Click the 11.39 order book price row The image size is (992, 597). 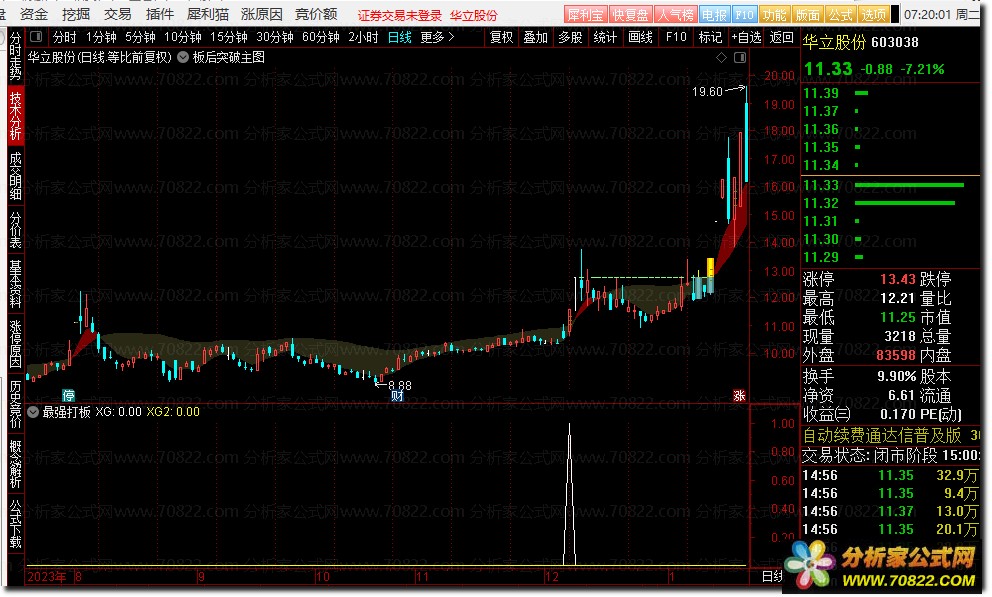click(x=891, y=93)
